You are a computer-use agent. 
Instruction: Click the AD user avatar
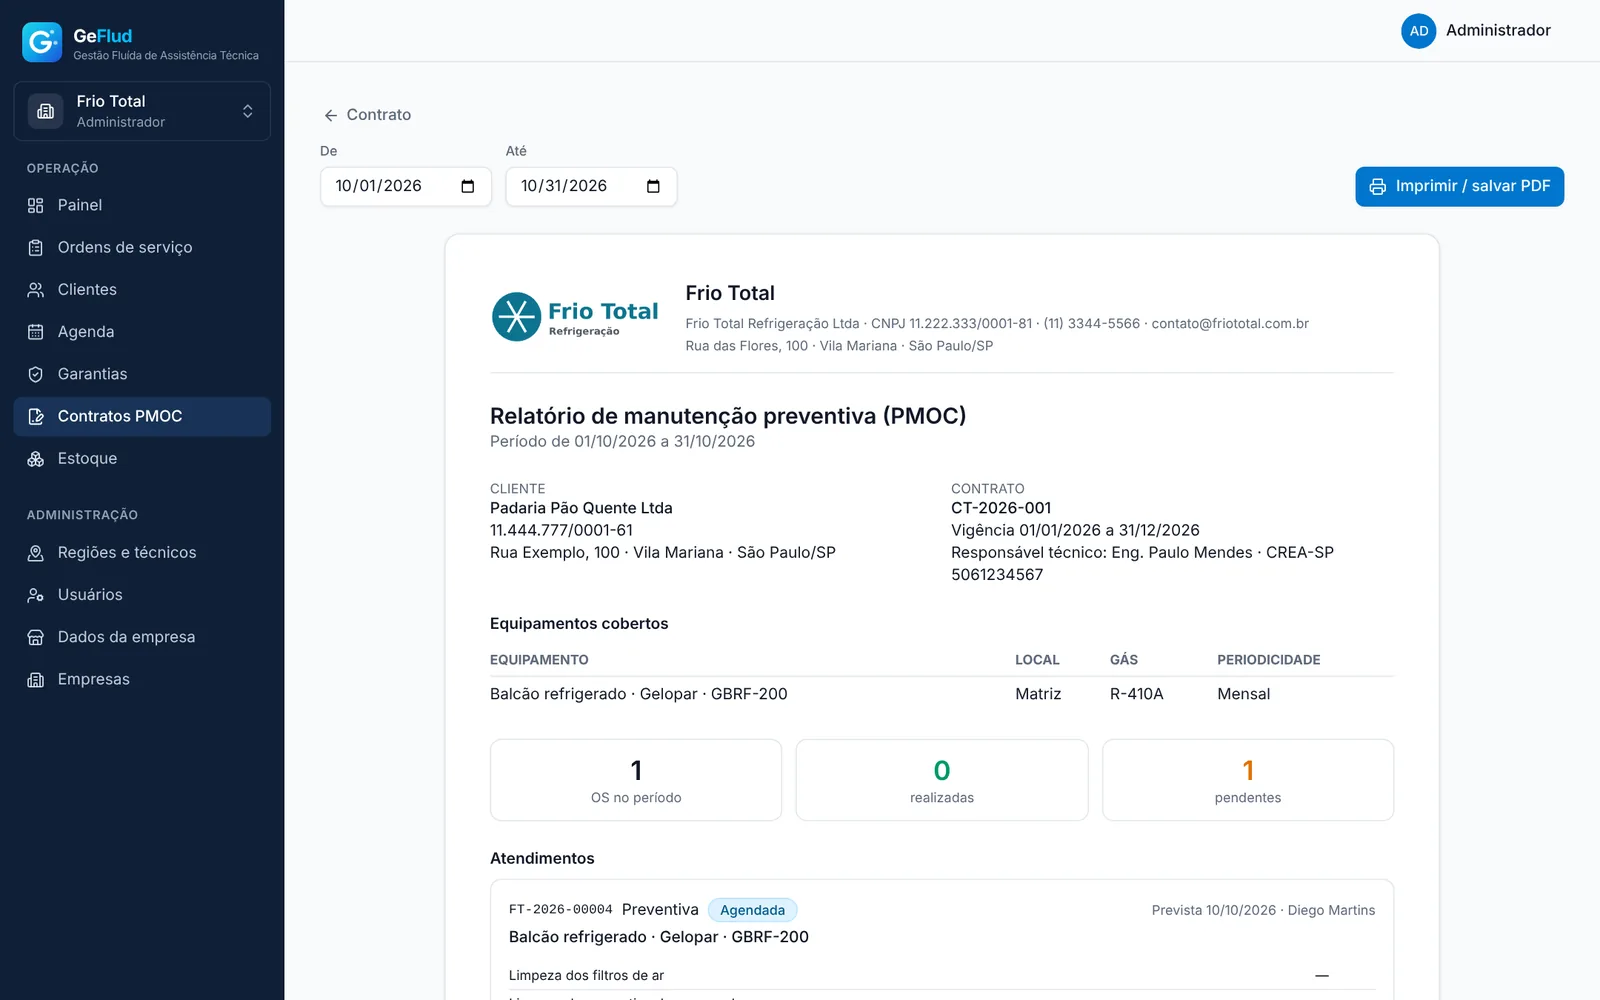[x=1418, y=31]
